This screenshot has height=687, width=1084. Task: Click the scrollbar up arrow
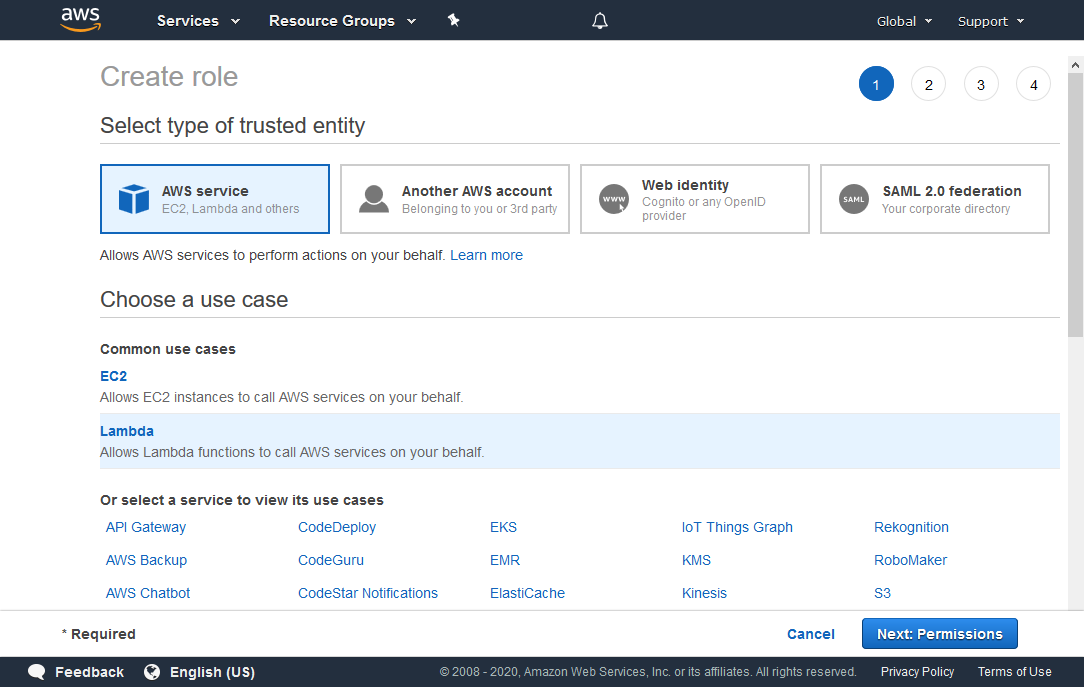pyautogui.click(x=1075, y=65)
